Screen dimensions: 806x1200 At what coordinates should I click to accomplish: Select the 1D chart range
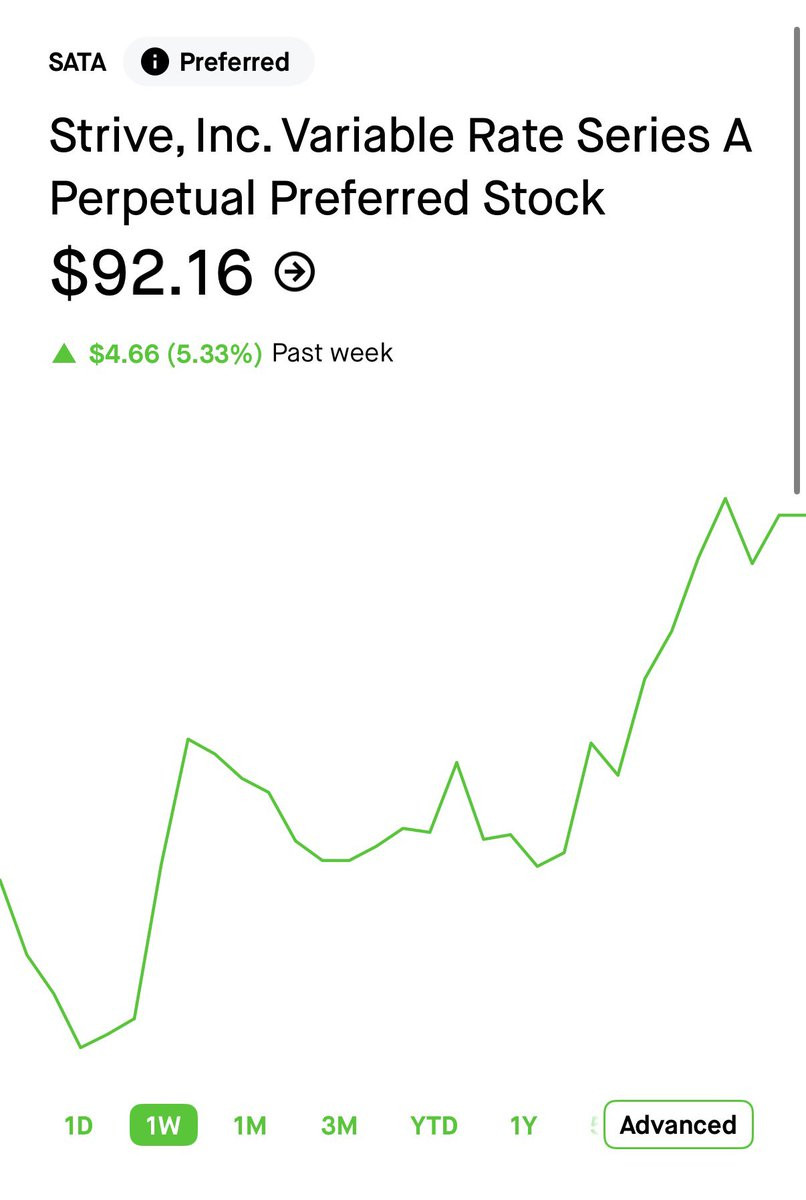(78, 1125)
